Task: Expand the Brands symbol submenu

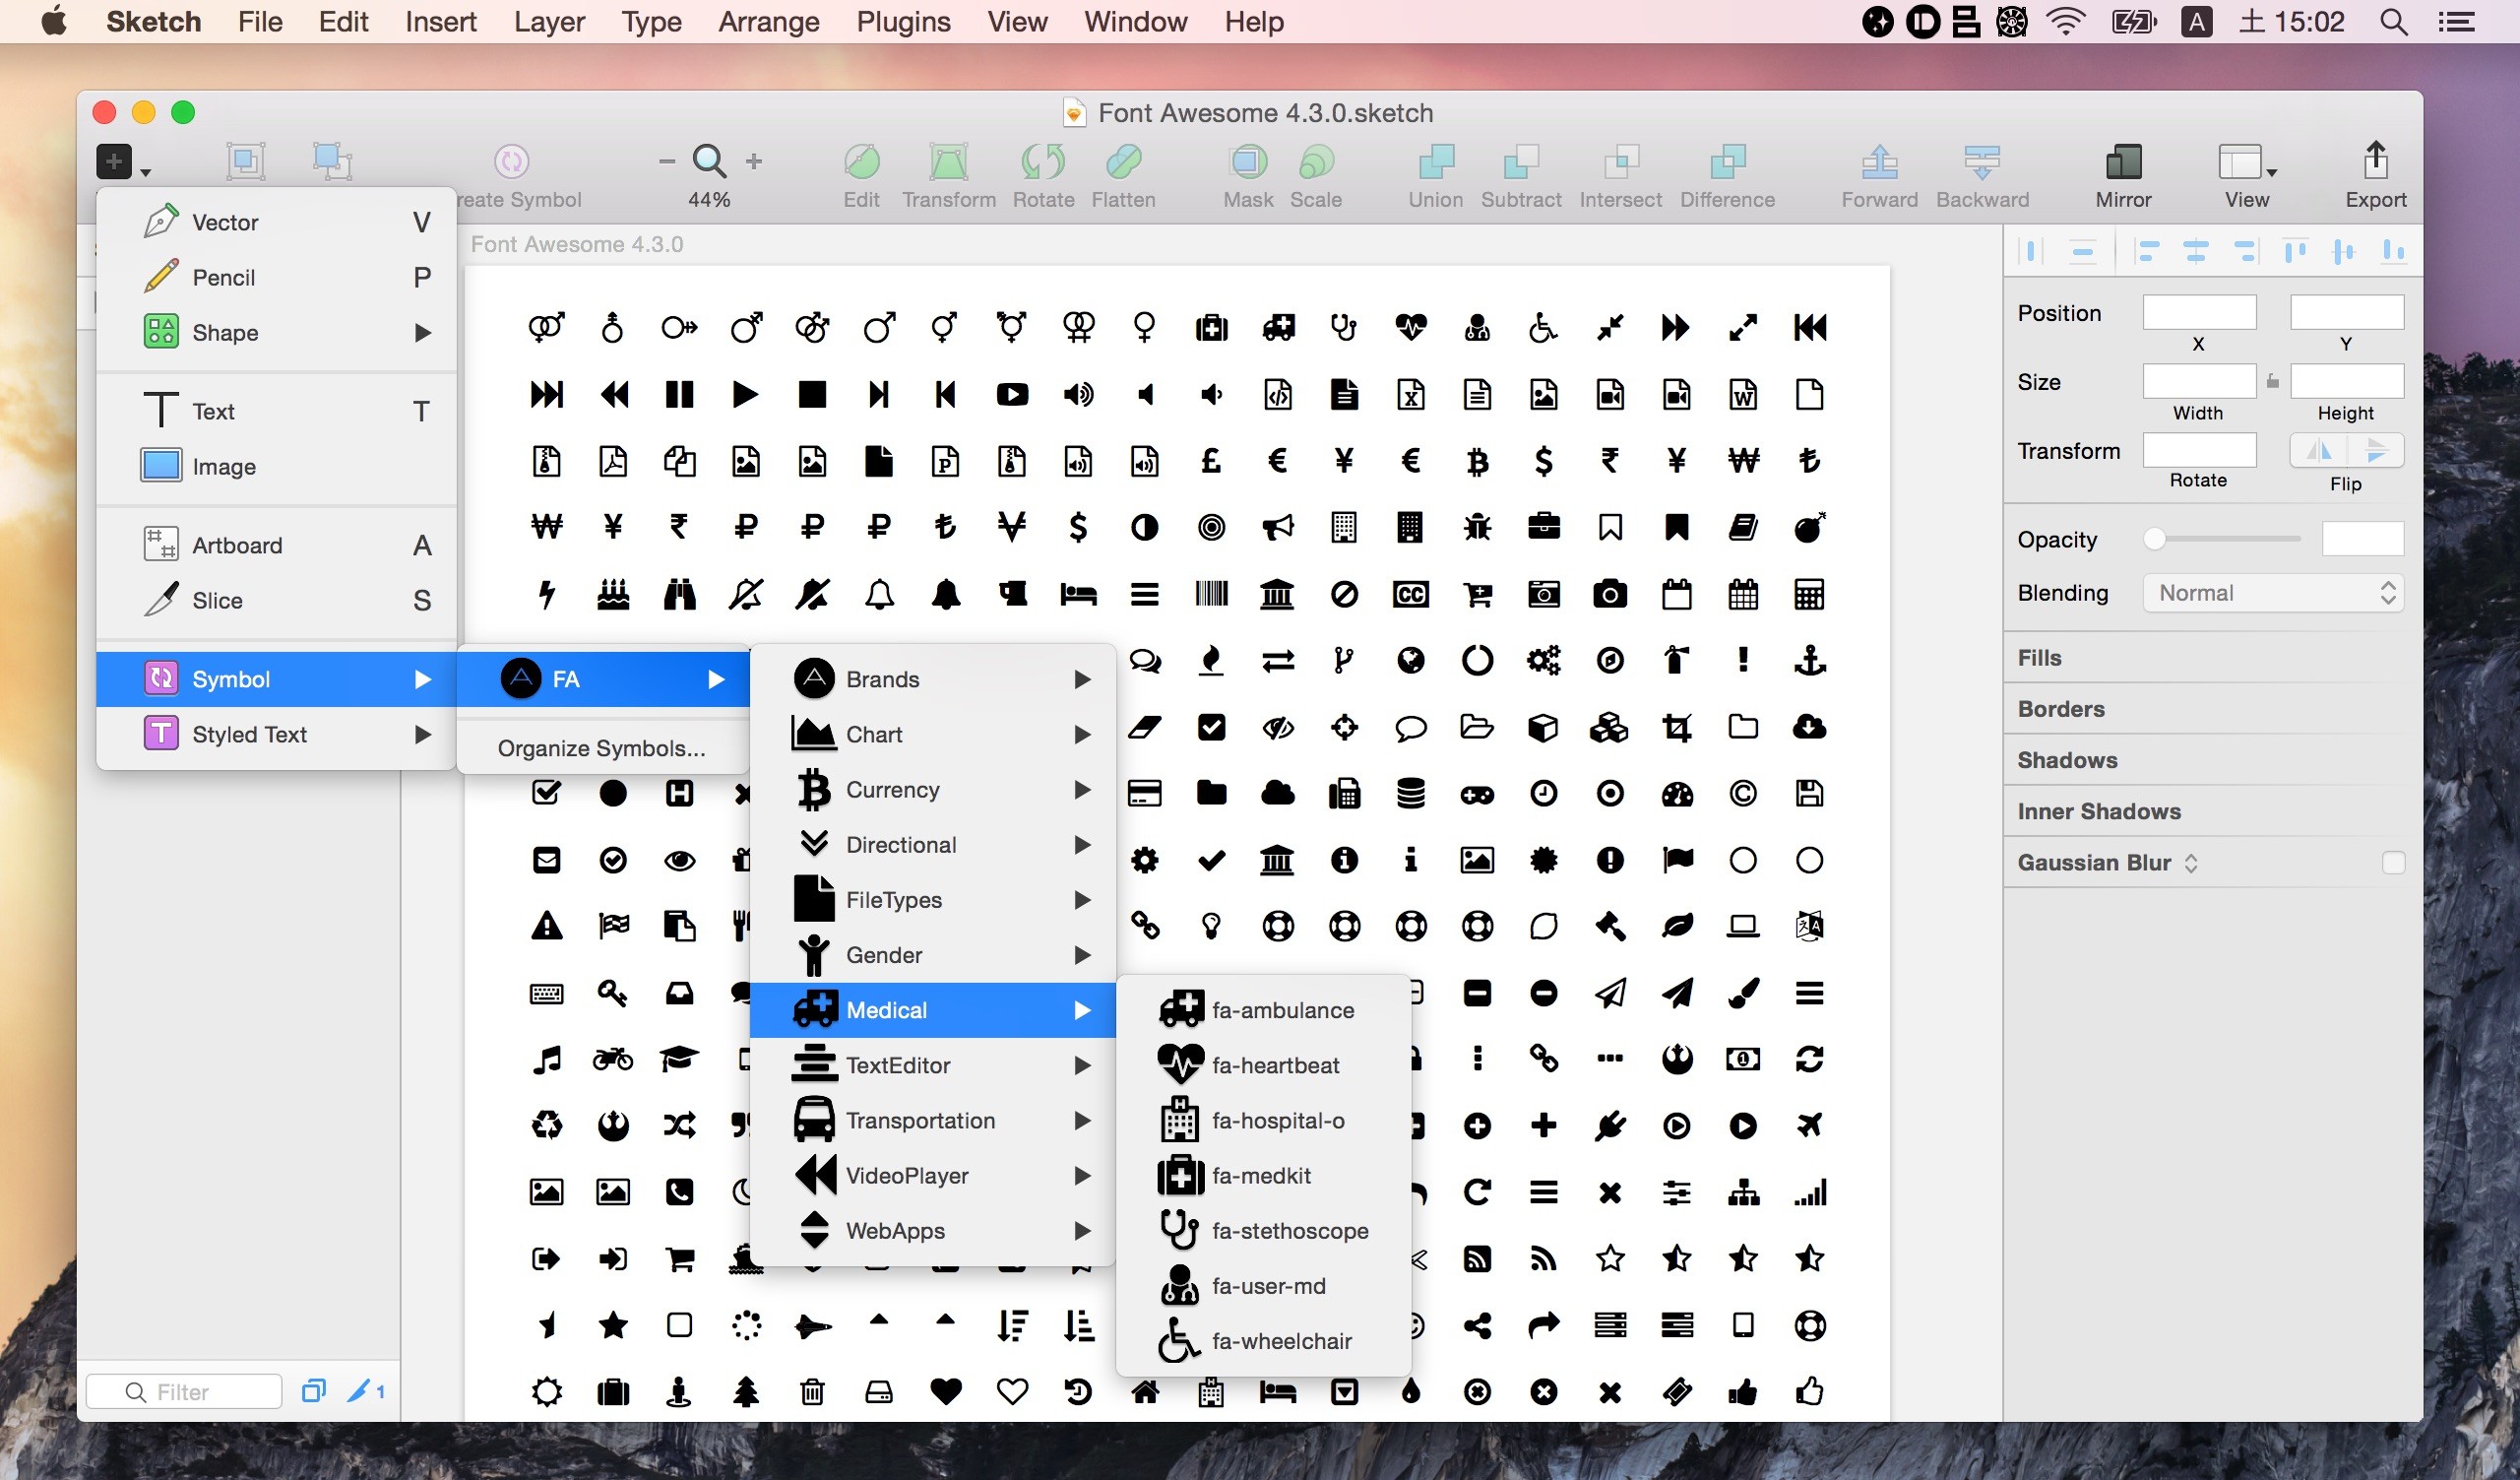Action: [932, 679]
